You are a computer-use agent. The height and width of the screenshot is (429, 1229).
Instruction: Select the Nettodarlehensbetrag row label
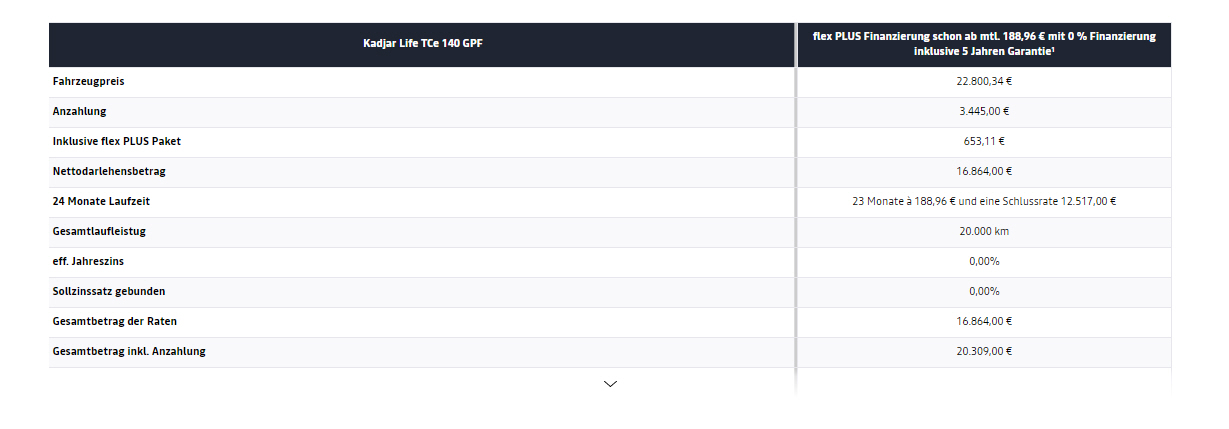(x=109, y=172)
